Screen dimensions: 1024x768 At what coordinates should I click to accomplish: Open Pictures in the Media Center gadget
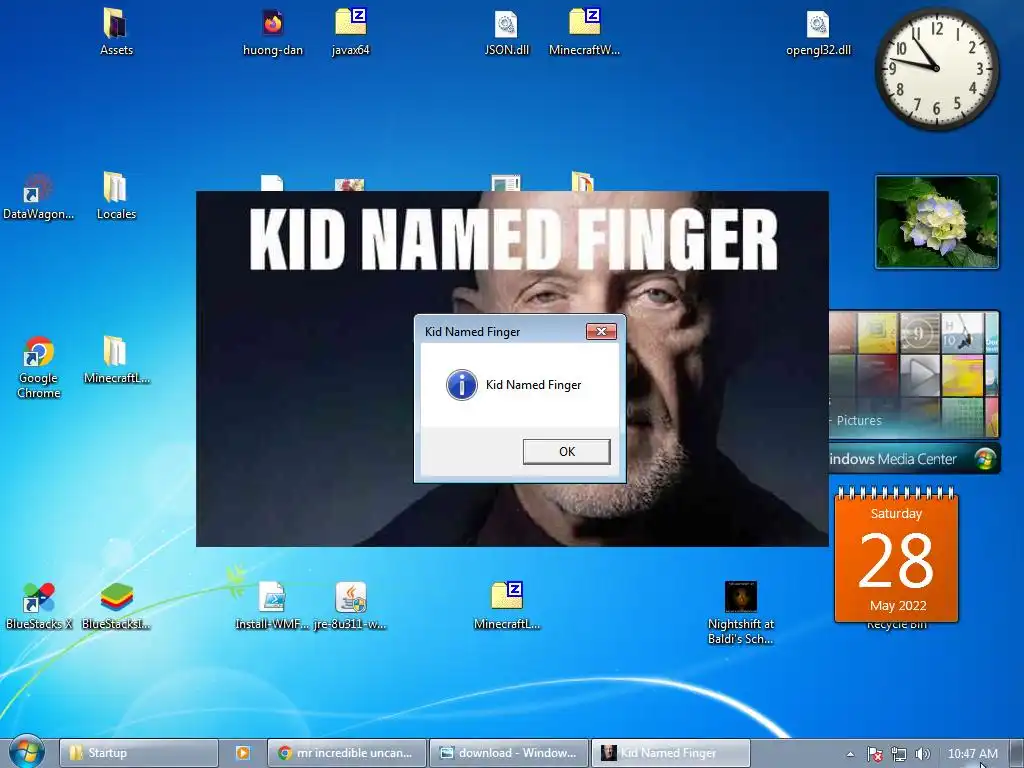(859, 421)
